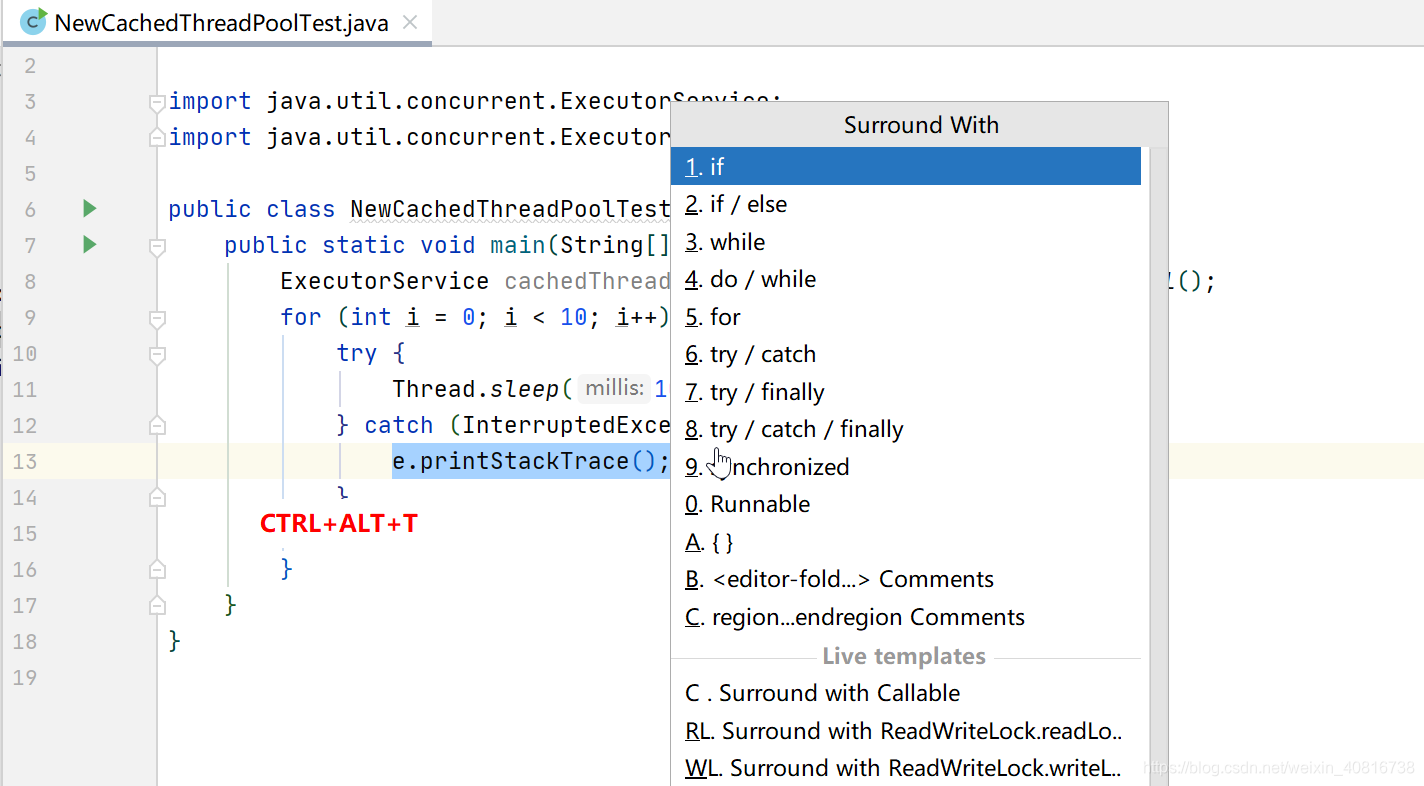Choose '9. synchronized' surround option
The width and height of the screenshot is (1424, 786).
[x=906, y=467]
